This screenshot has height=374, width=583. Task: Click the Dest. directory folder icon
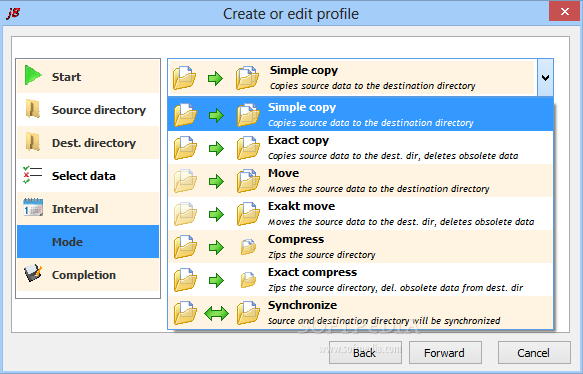[x=33, y=142]
